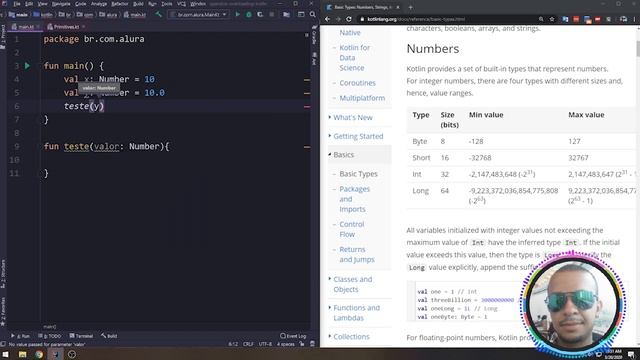Click the Build hammer icon in IDE toolbar

(158, 14)
